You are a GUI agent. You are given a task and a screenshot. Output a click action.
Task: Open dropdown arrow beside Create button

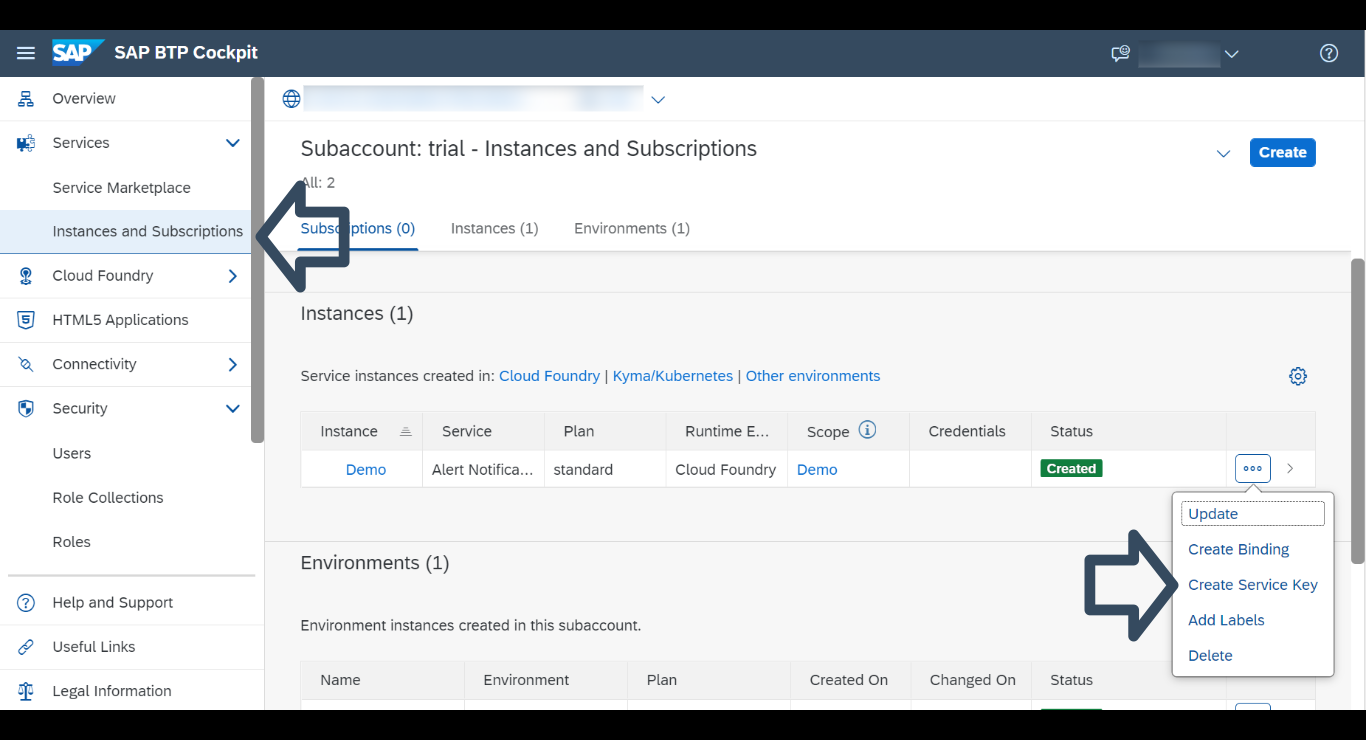(x=1223, y=154)
